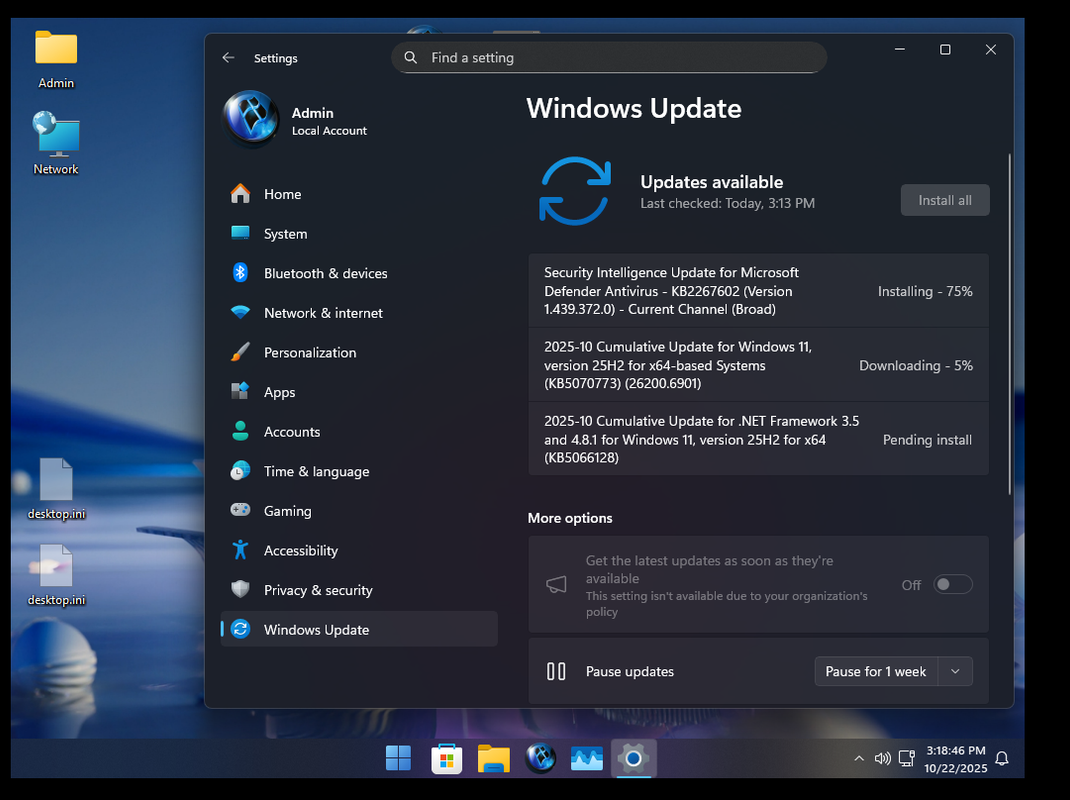Click the Privacy & security shield icon
The height and width of the screenshot is (800, 1070).
(240, 590)
